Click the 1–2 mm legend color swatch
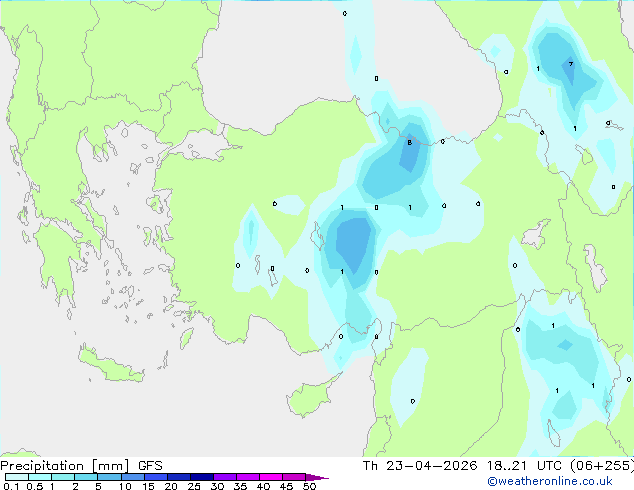 [63, 477]
